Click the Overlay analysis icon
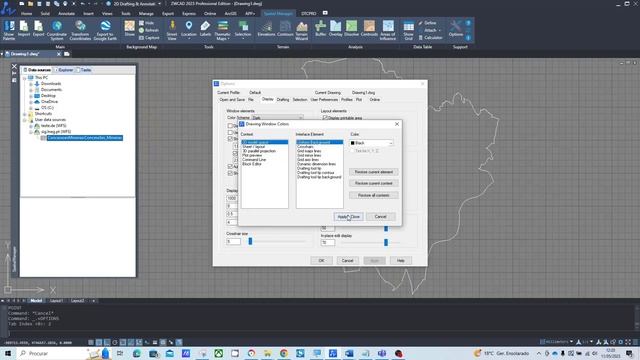This screenshot has width=640, height=360. [336, 29]
